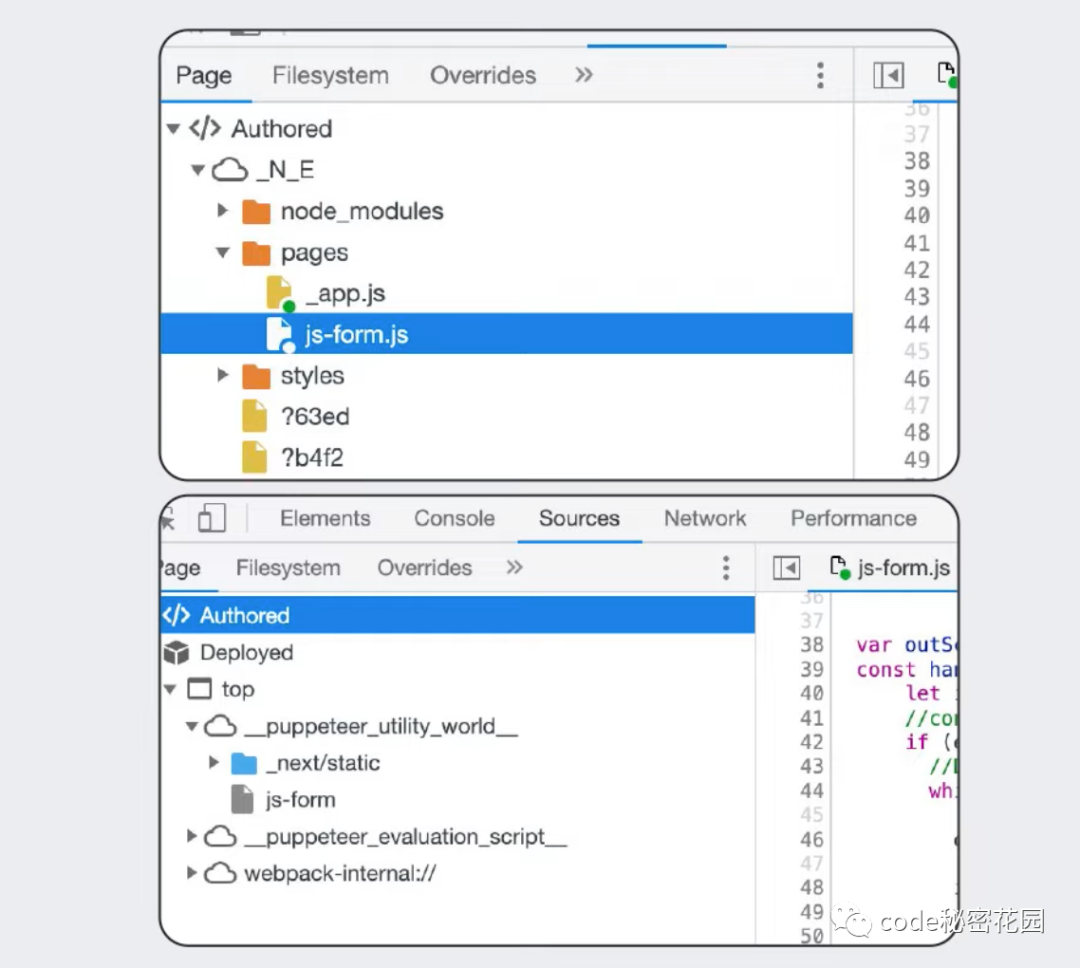Image resolution: width=1080 pixels, height=968 pixels.
Task: Click the __puppeteer_utility_world__ cloud icon
Action: click(220, 726)
